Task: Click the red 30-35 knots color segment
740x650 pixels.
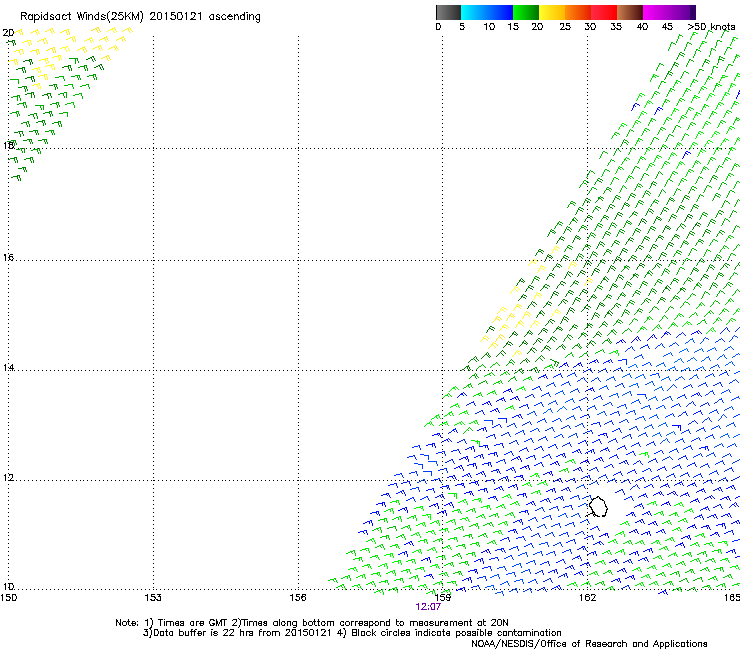Action: 604,12
